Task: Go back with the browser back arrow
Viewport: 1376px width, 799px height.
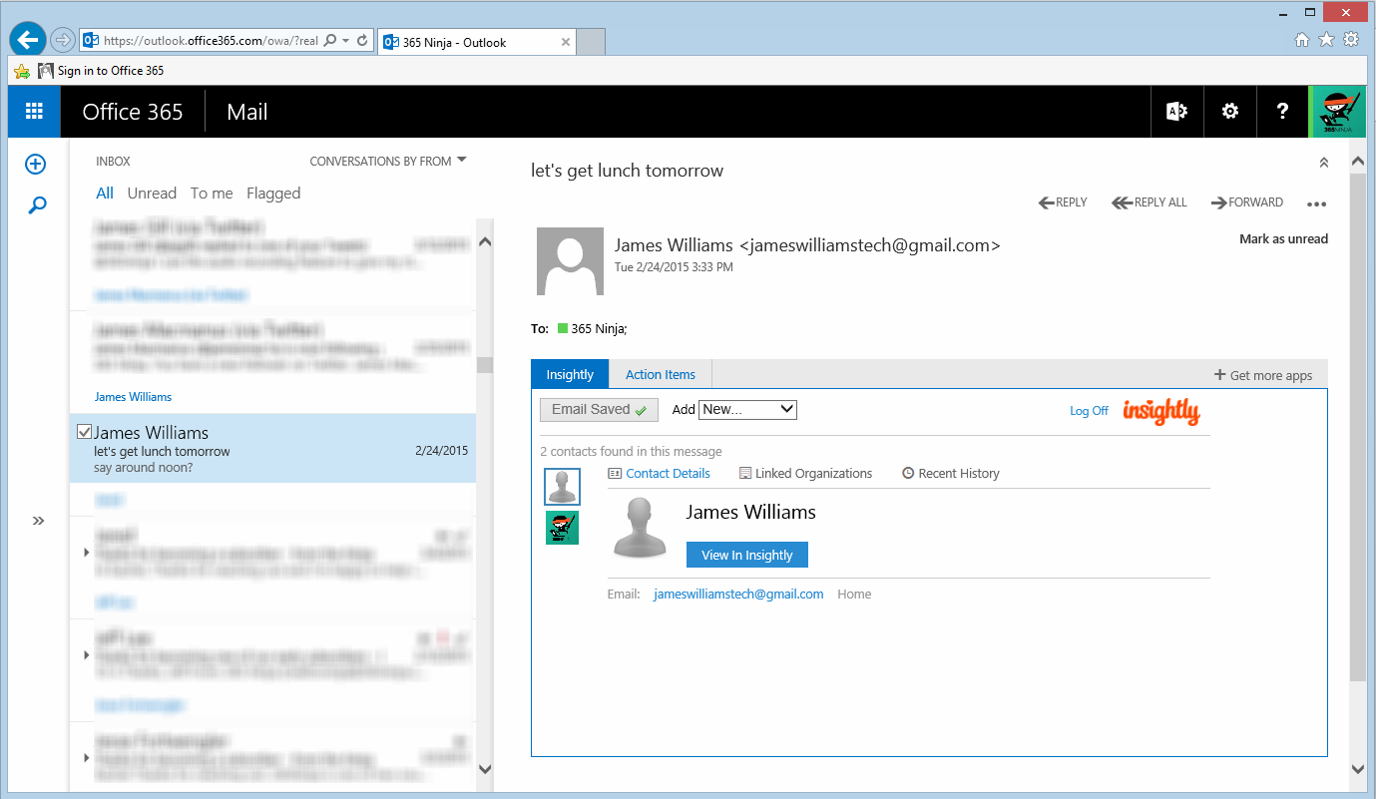Action: (28, 40)
